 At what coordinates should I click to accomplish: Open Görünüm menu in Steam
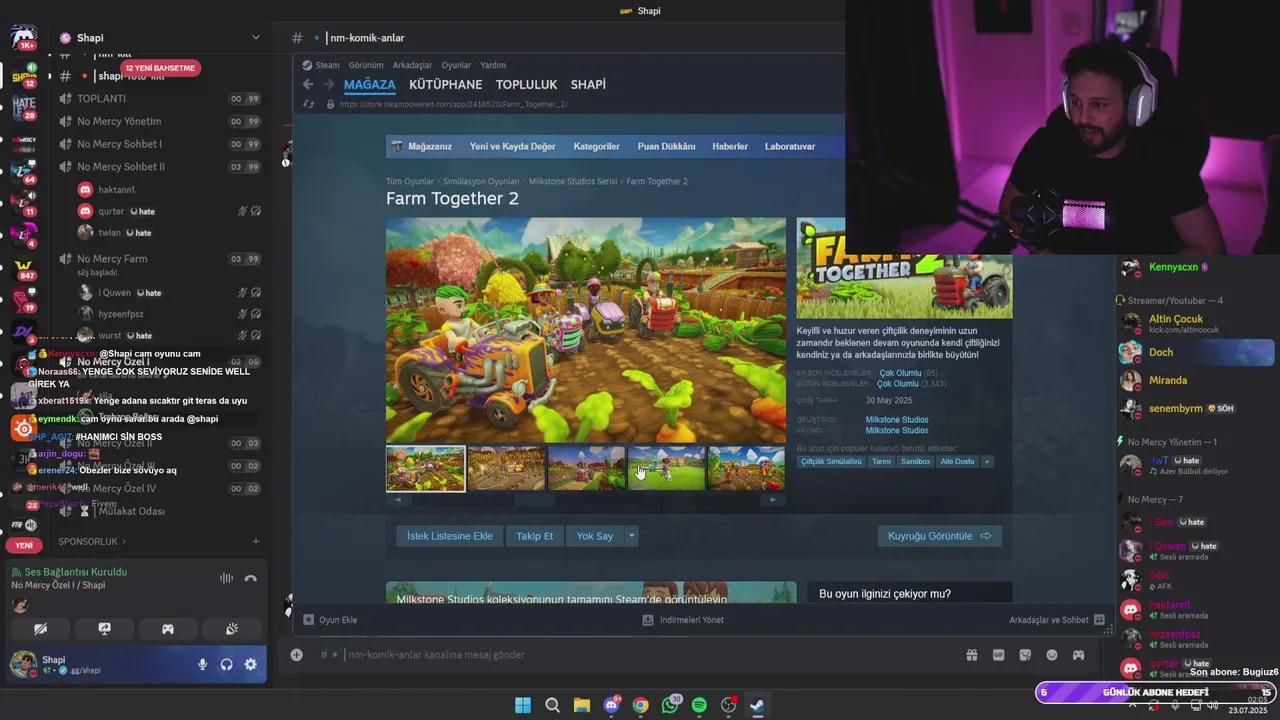366,65
